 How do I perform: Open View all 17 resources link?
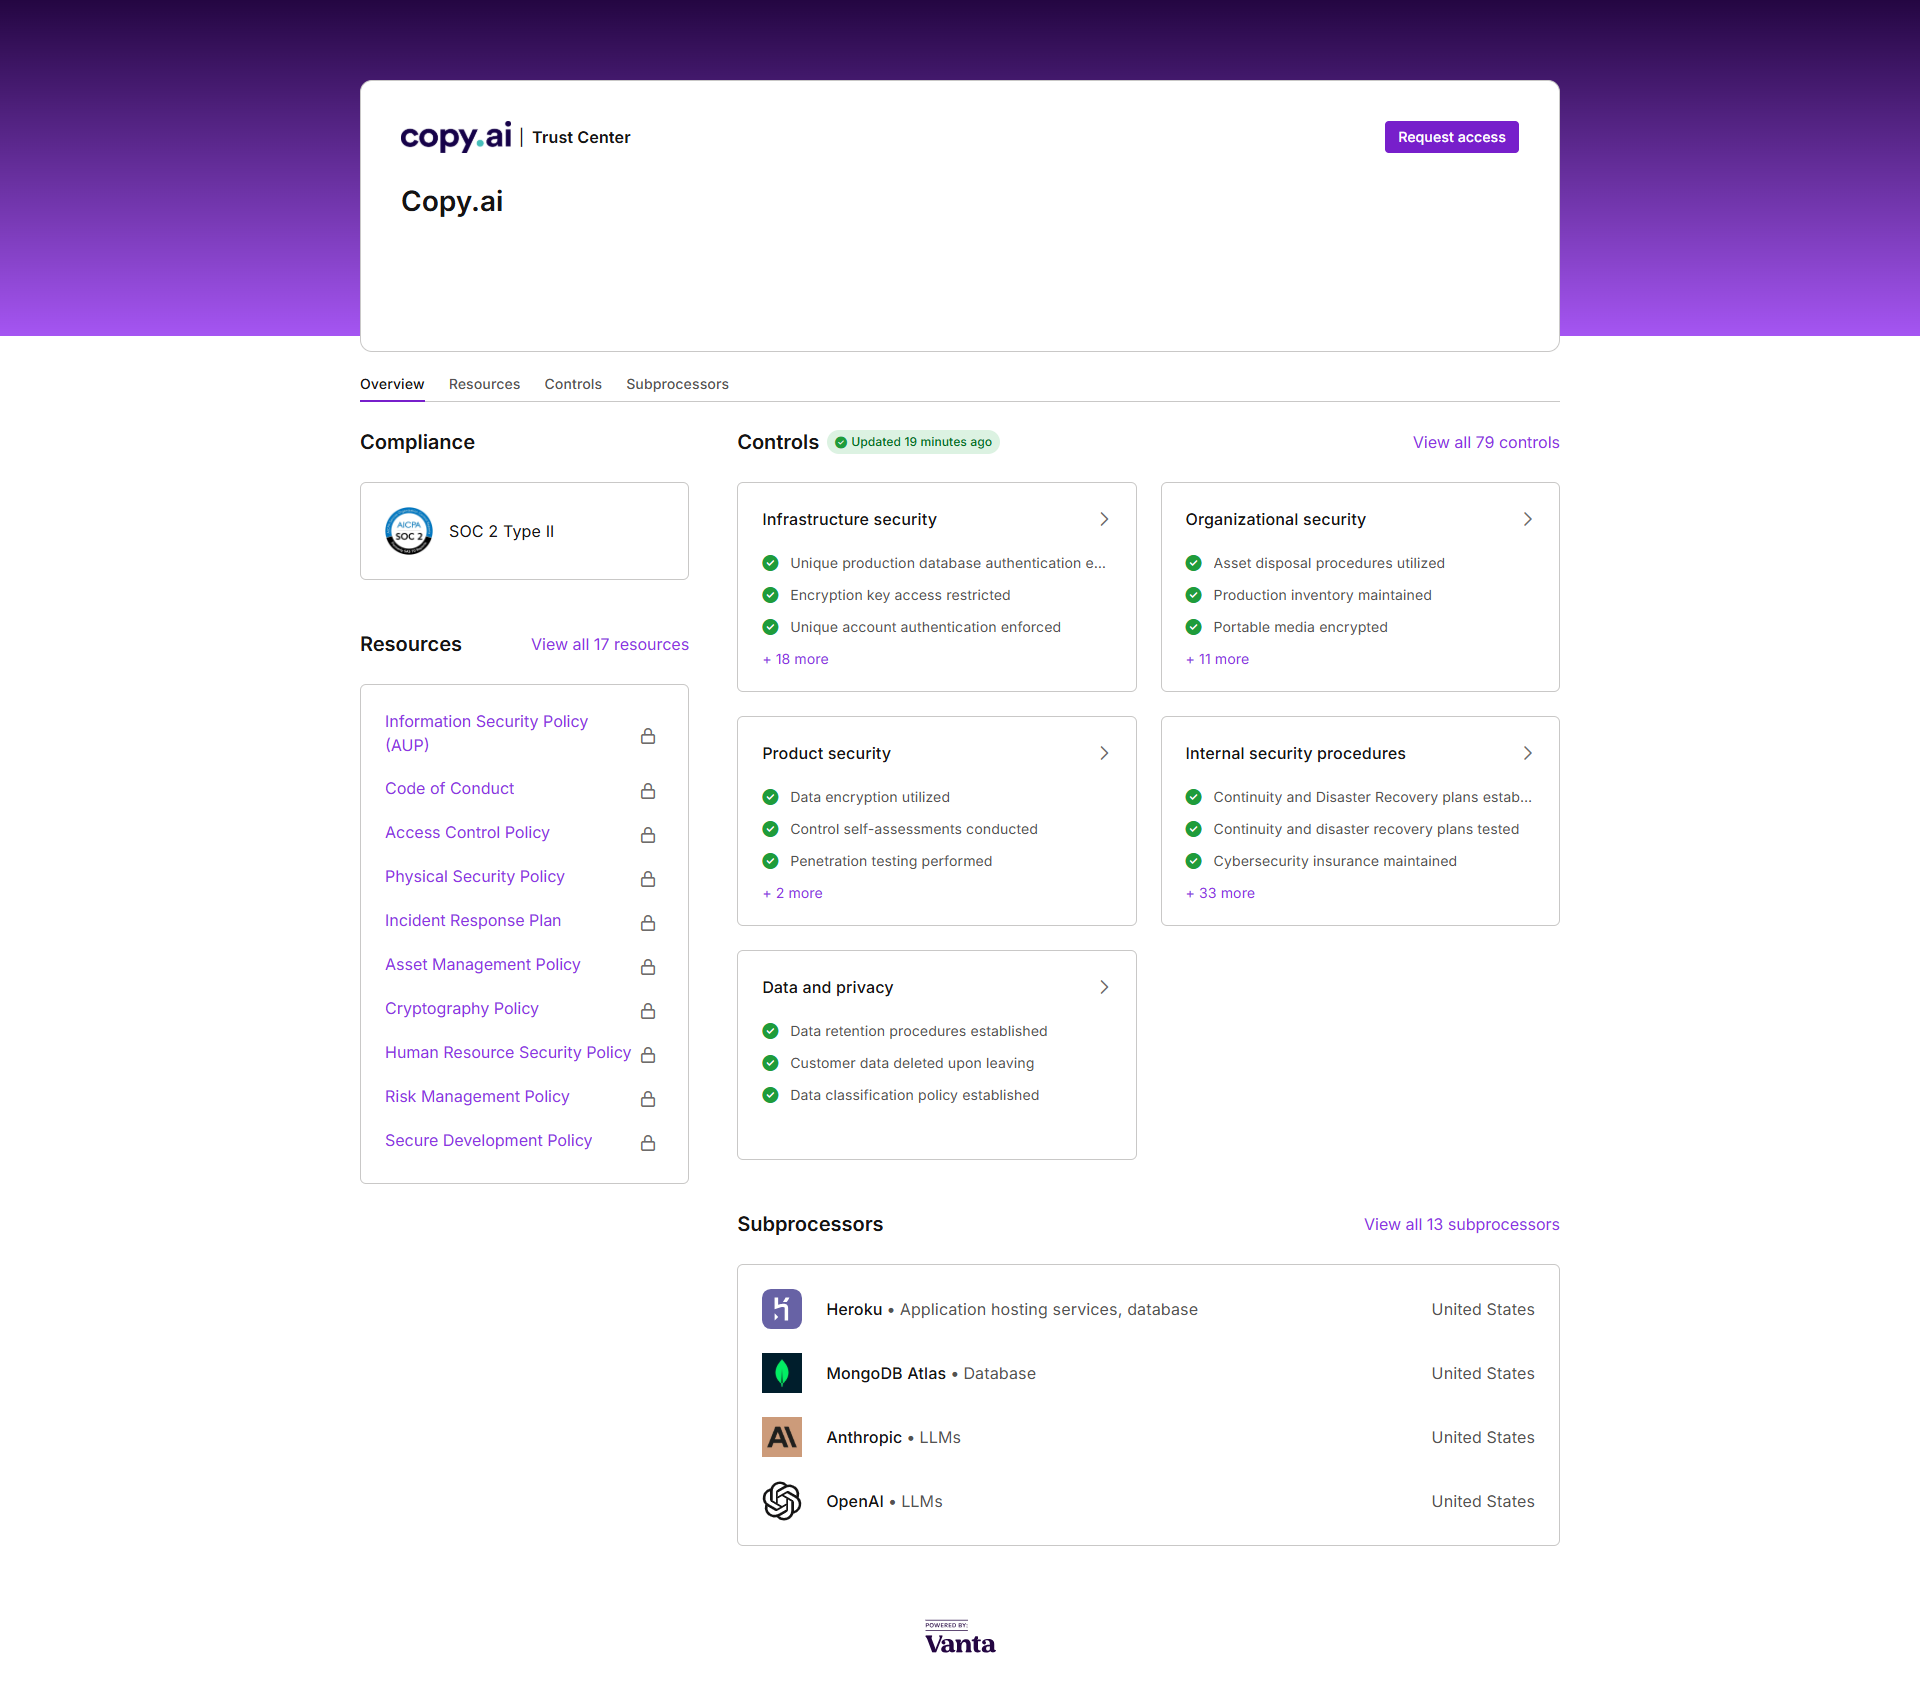(610, 644)
